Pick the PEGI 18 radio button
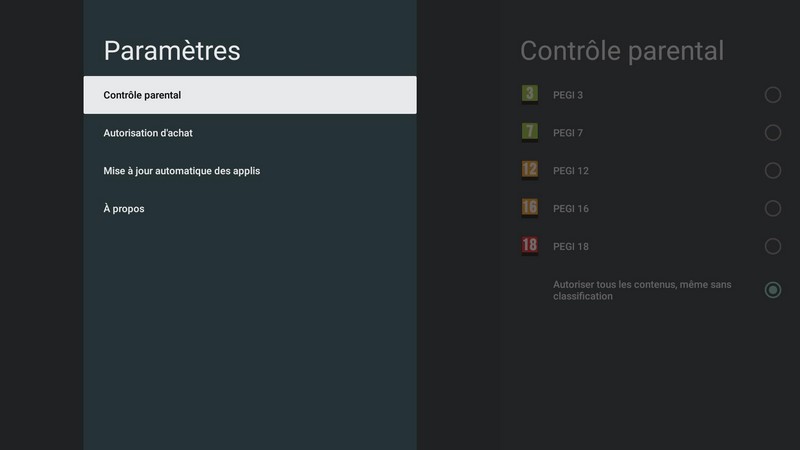Image resolution: width=800 pixels, height=450 pixels. click(x=773, y=247)
